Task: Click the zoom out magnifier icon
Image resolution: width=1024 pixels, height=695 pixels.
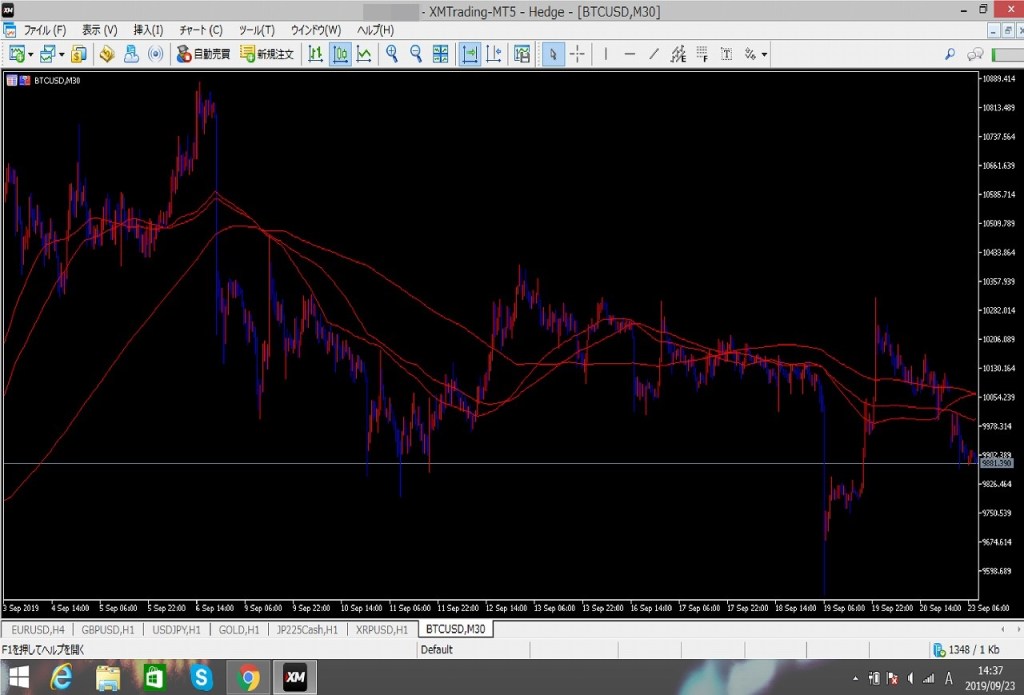Action: (416, 54)
